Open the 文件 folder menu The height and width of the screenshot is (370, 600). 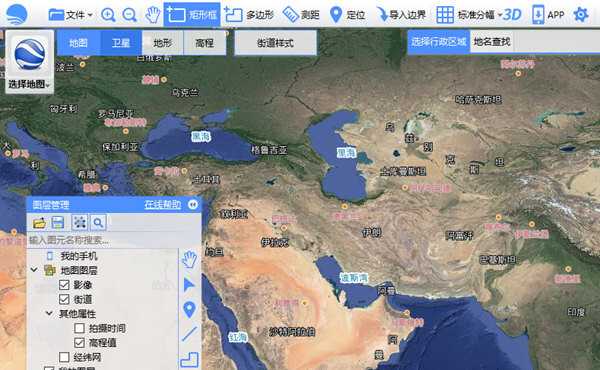point(70,15)
